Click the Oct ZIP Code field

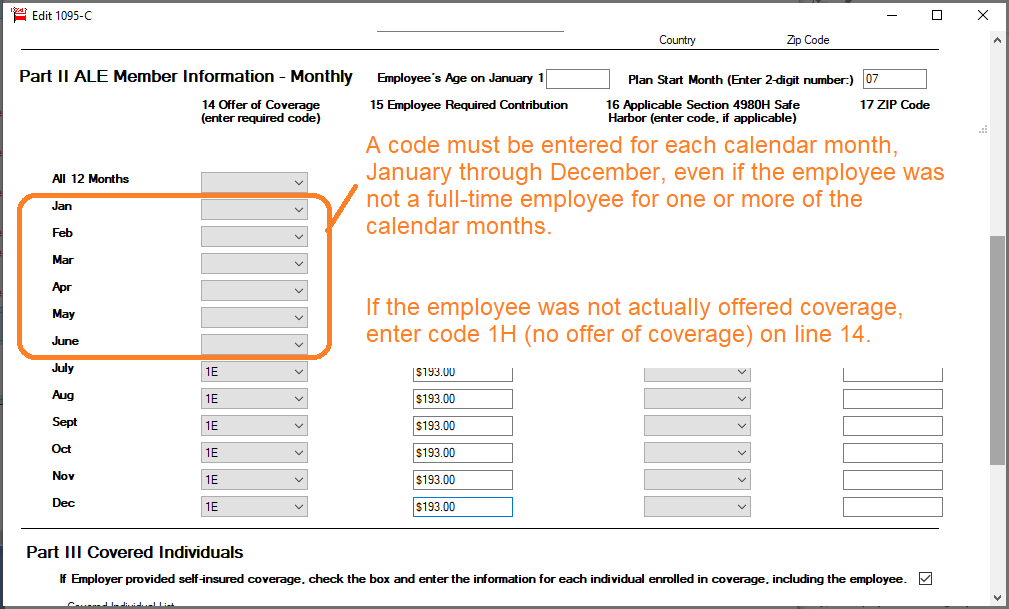click(892, 453)
